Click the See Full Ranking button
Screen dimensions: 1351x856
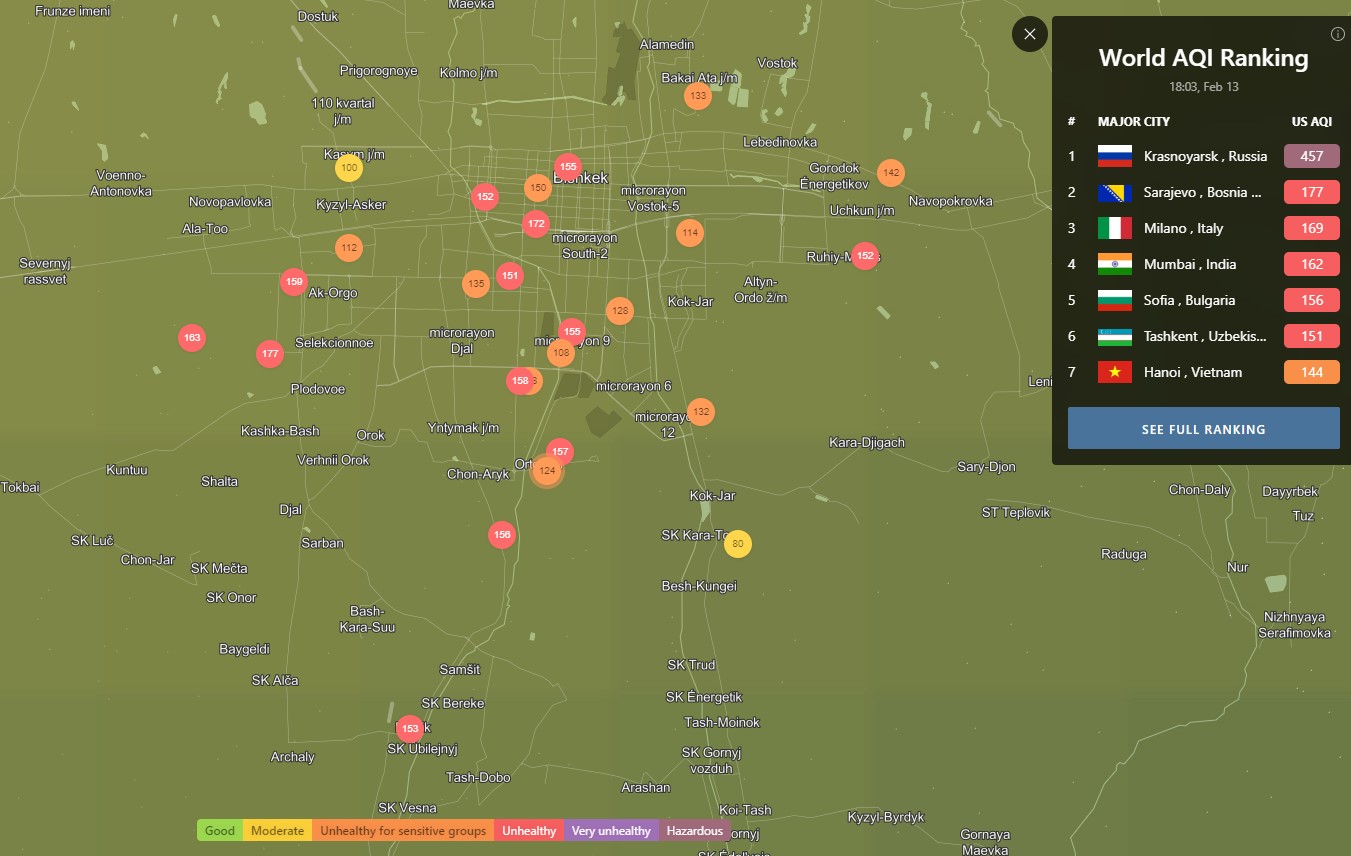(x=1203, y=429)
